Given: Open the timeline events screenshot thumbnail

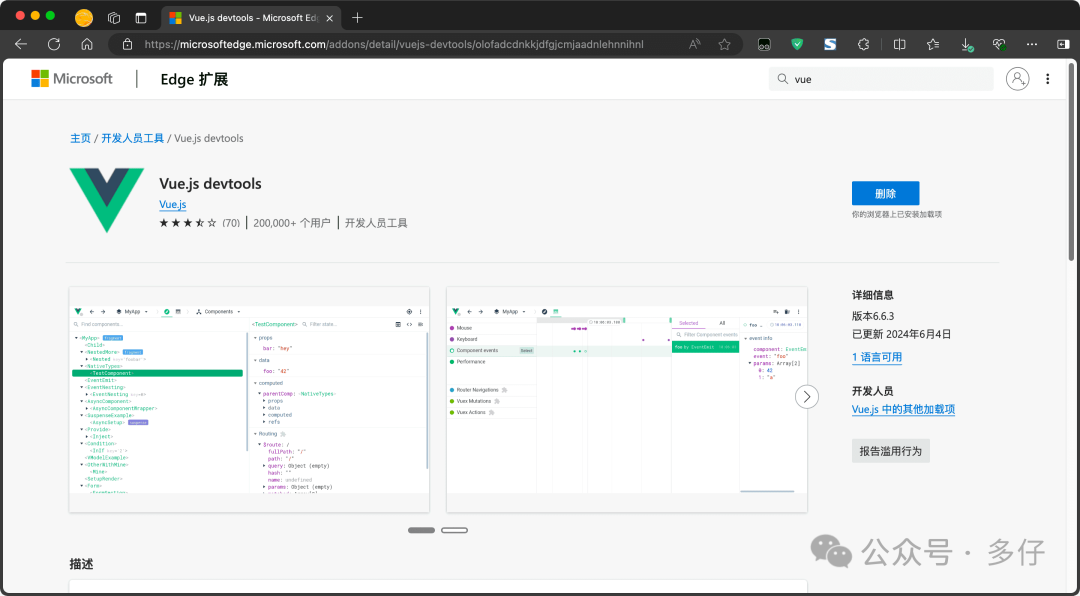Looking at the screenshot, I should pos(627,400).
